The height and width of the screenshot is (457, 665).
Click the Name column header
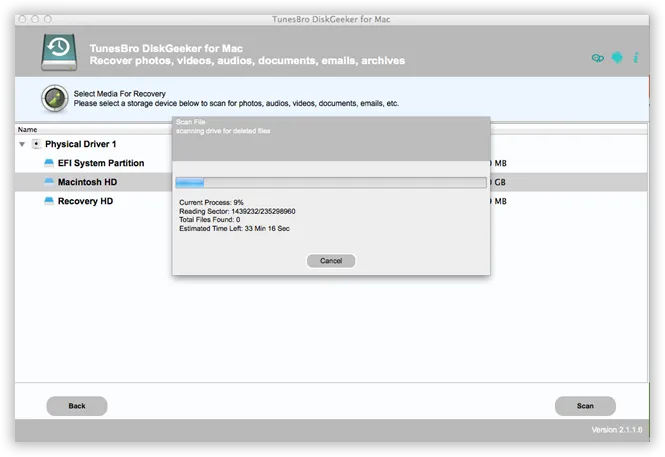[x=28, y=129]
